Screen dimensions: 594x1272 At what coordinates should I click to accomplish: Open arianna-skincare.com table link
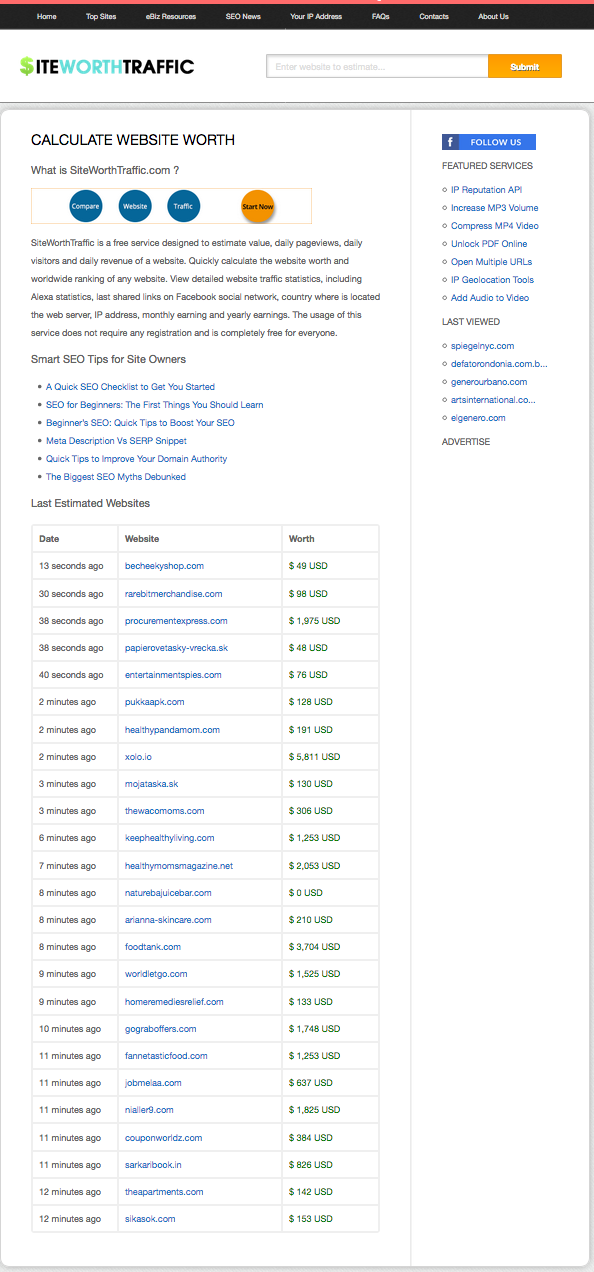(168, 920)
